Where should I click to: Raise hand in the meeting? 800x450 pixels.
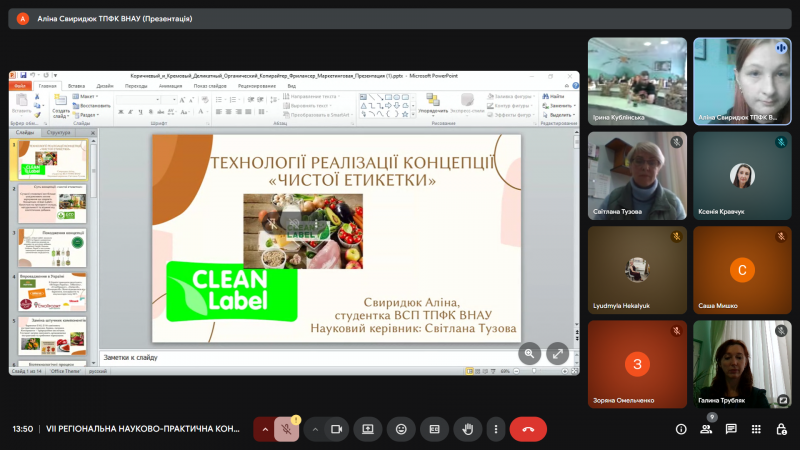(466, 429)
